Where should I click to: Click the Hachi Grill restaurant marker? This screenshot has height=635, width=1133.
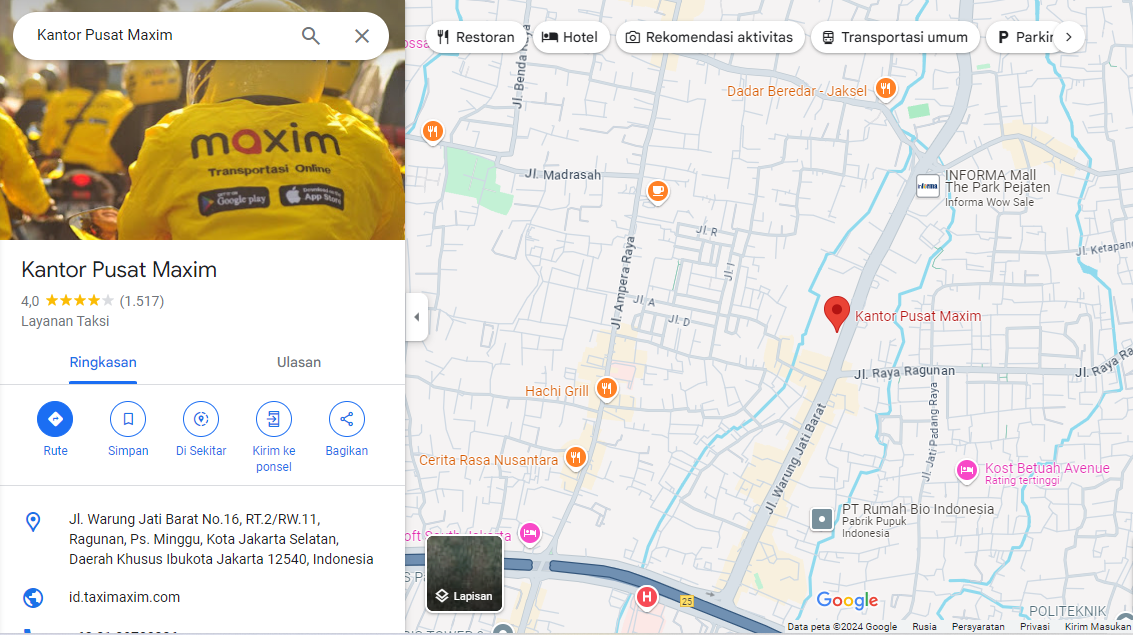click(x=606, y=389)
